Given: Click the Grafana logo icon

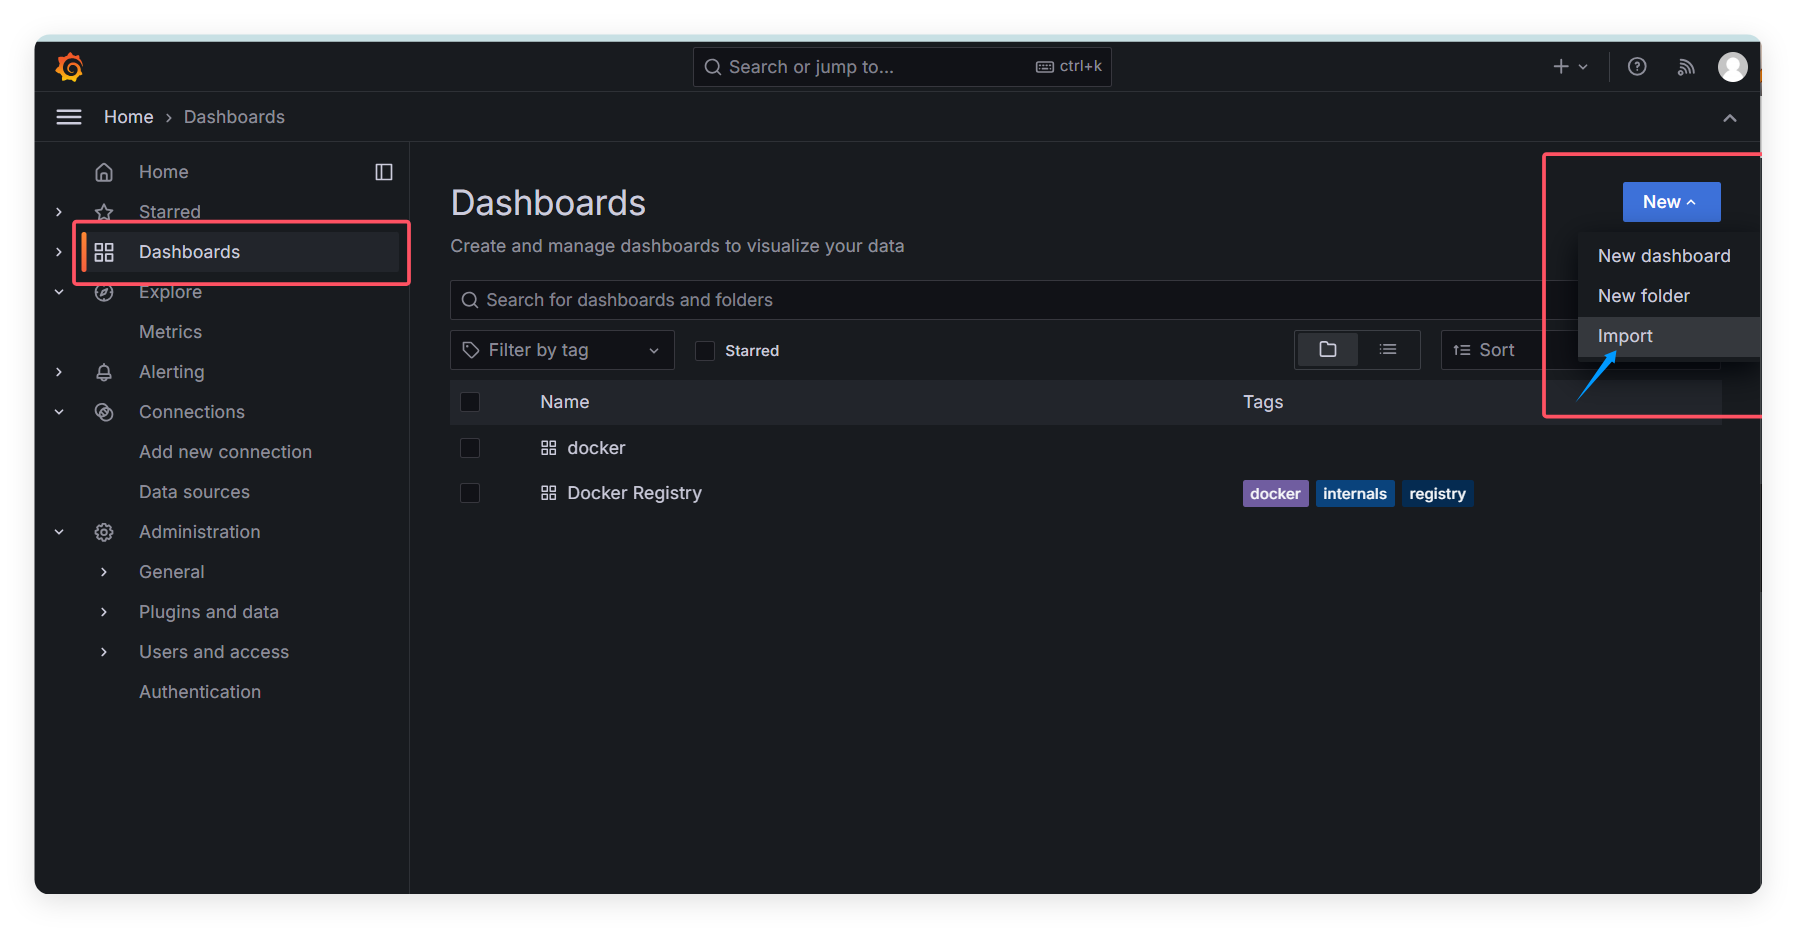Looking at the screenshot, I should pos(70,67).
